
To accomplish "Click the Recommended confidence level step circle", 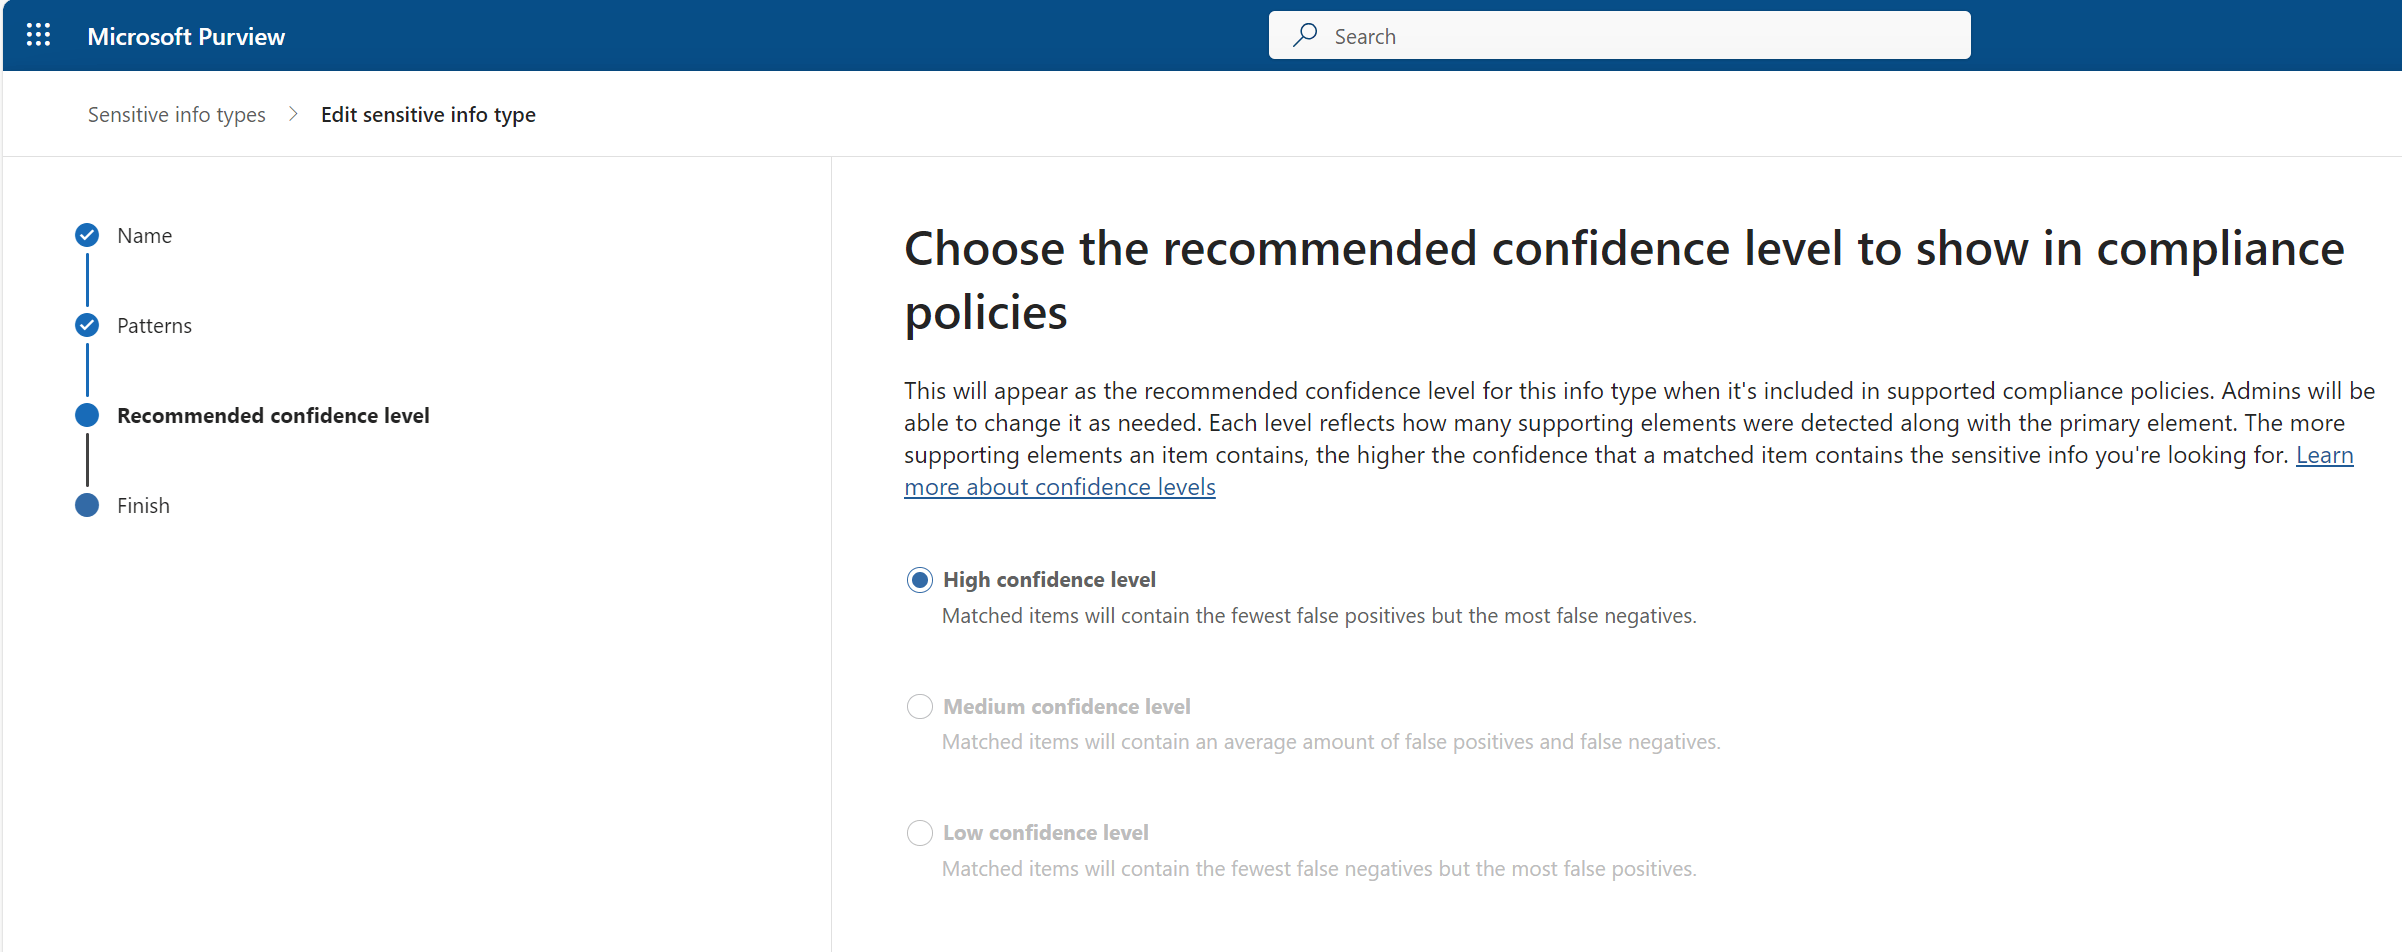I will coord(87,415).
